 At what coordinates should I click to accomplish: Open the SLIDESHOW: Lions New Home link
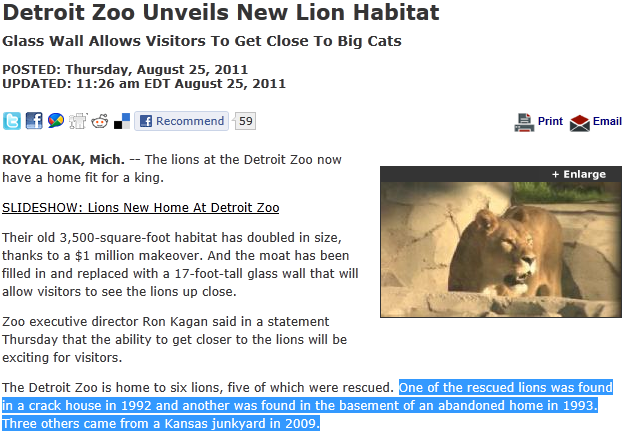(x=141, y=208)
